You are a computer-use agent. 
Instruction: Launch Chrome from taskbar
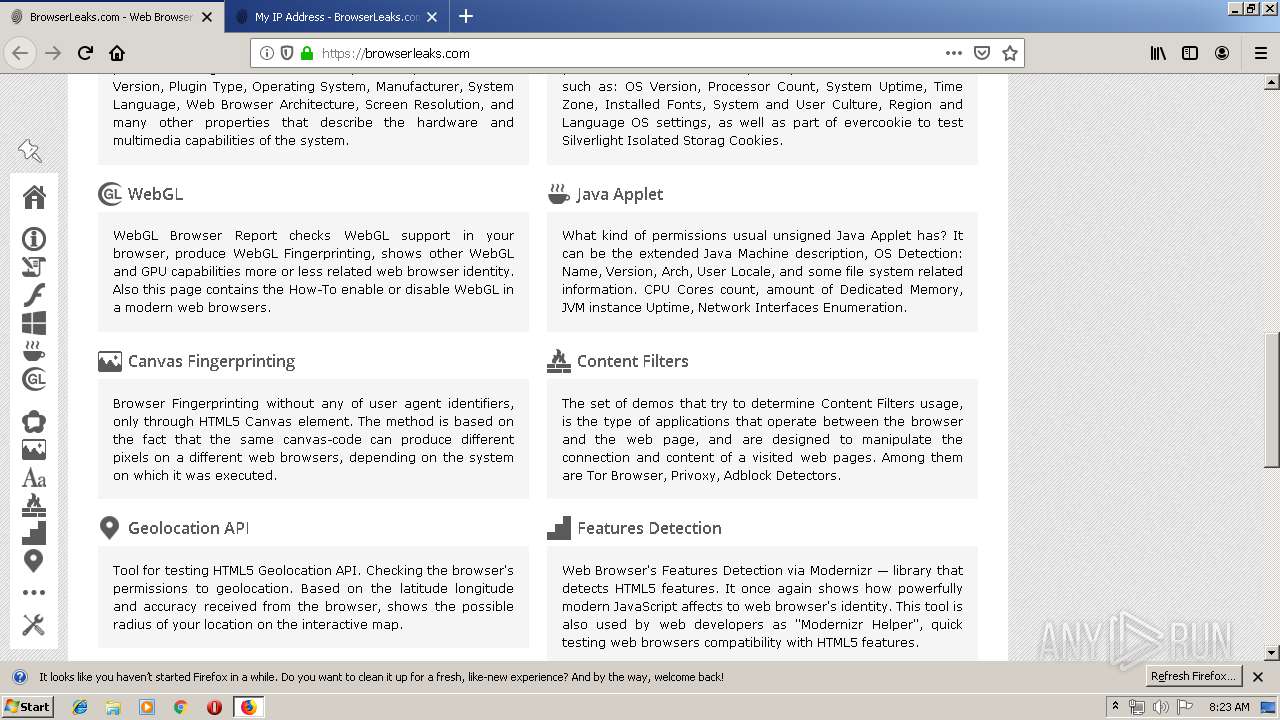180,707
